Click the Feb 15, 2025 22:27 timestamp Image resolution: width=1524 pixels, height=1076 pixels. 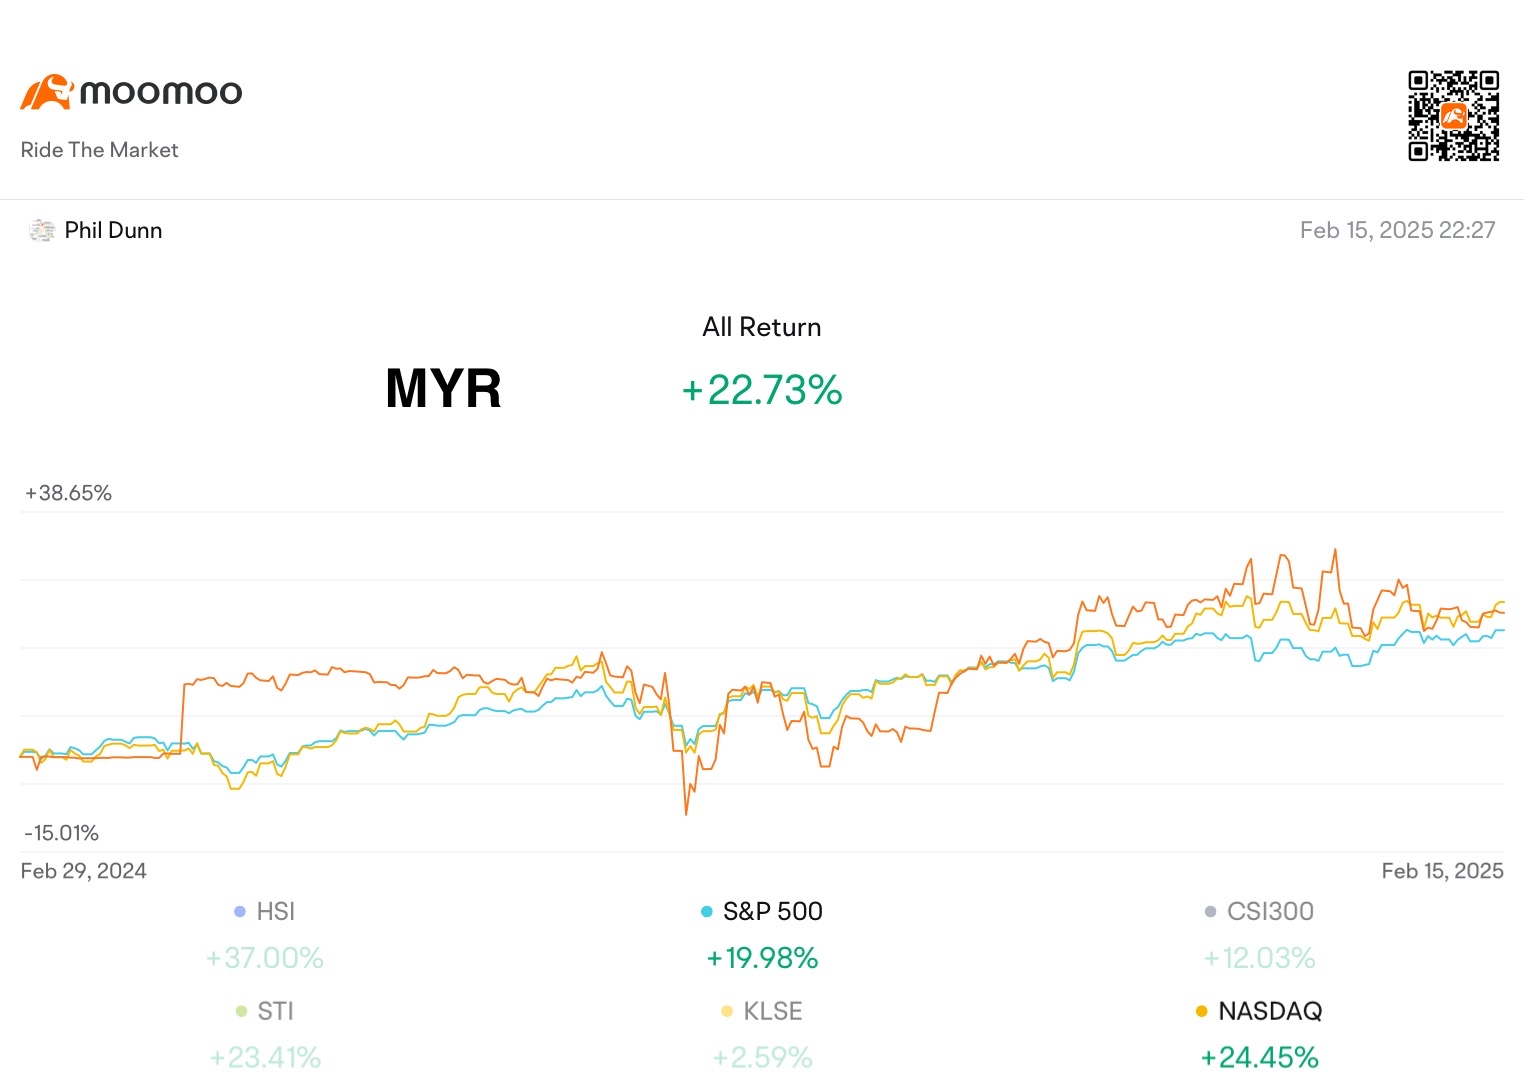[1397, 230]
